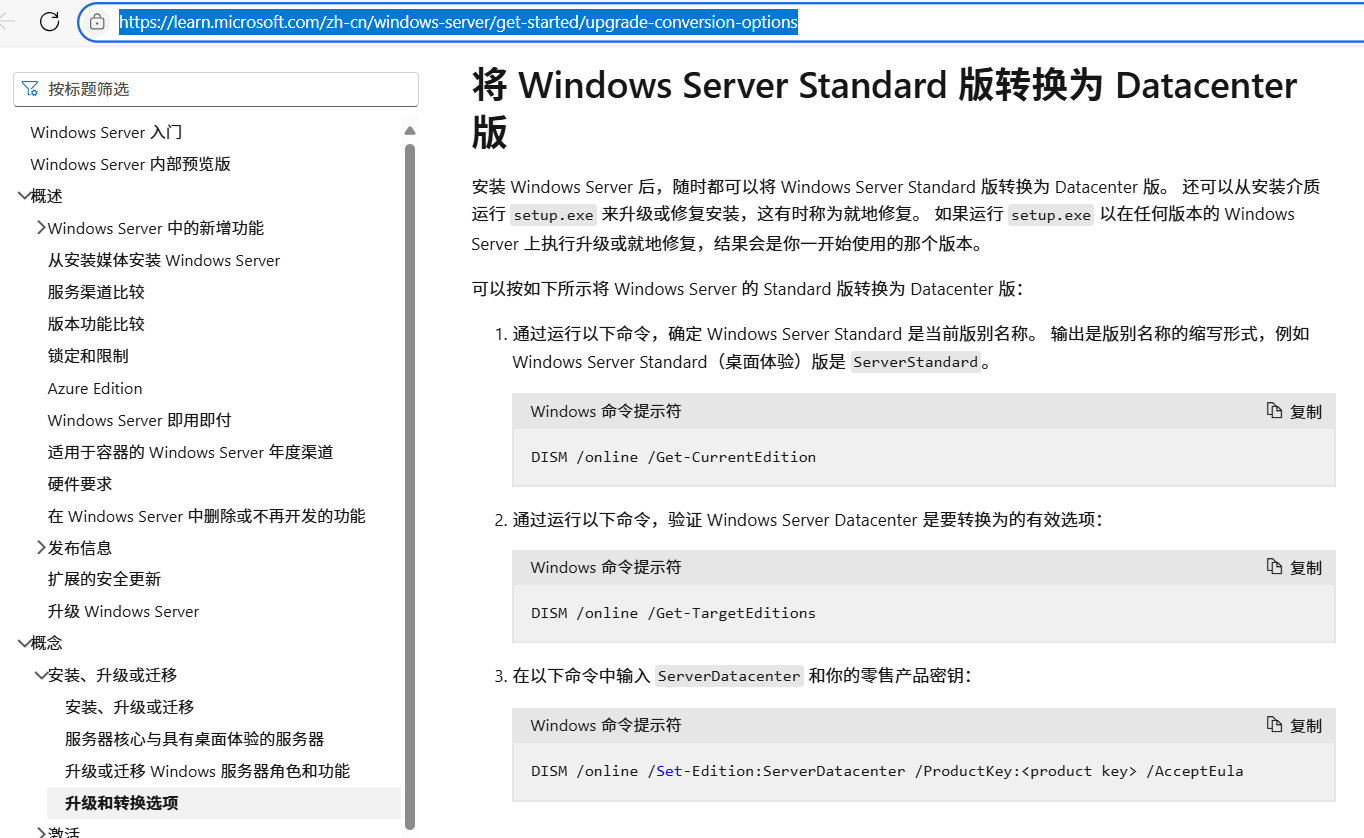Open 版本功能比较 page
Viewport: 1364px width, 838px height.
tap(96, 324)
